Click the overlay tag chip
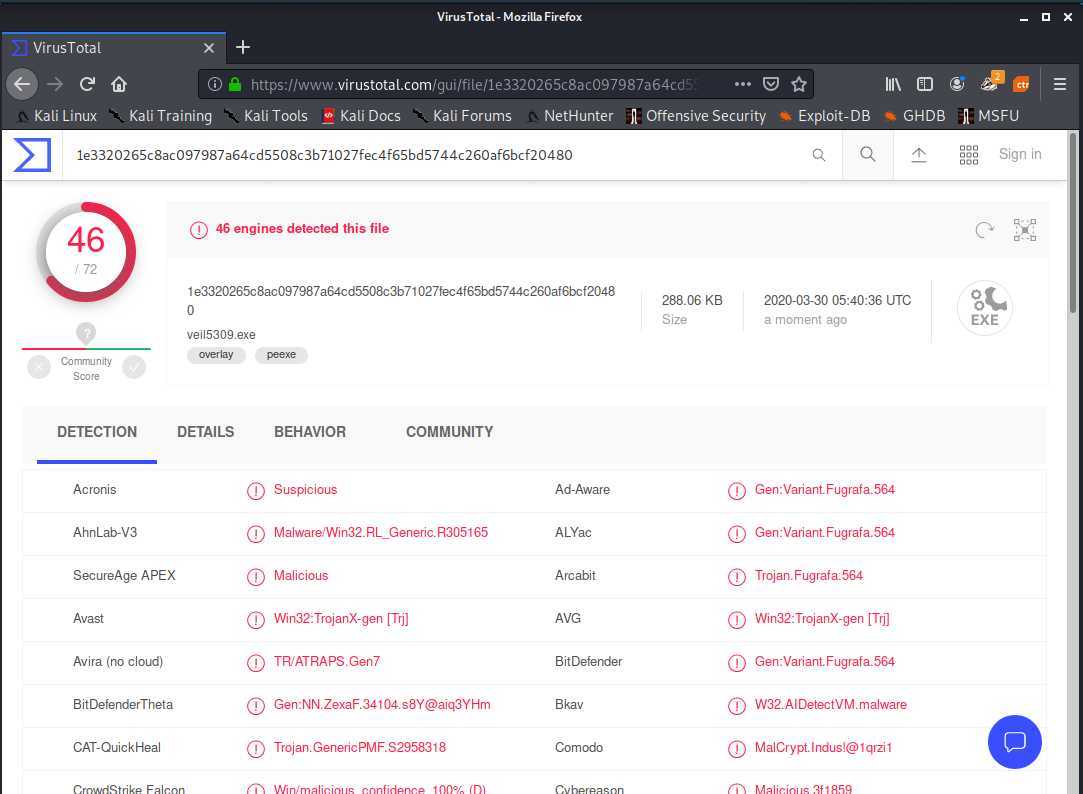1083x794 pixels. coord(216,355)
